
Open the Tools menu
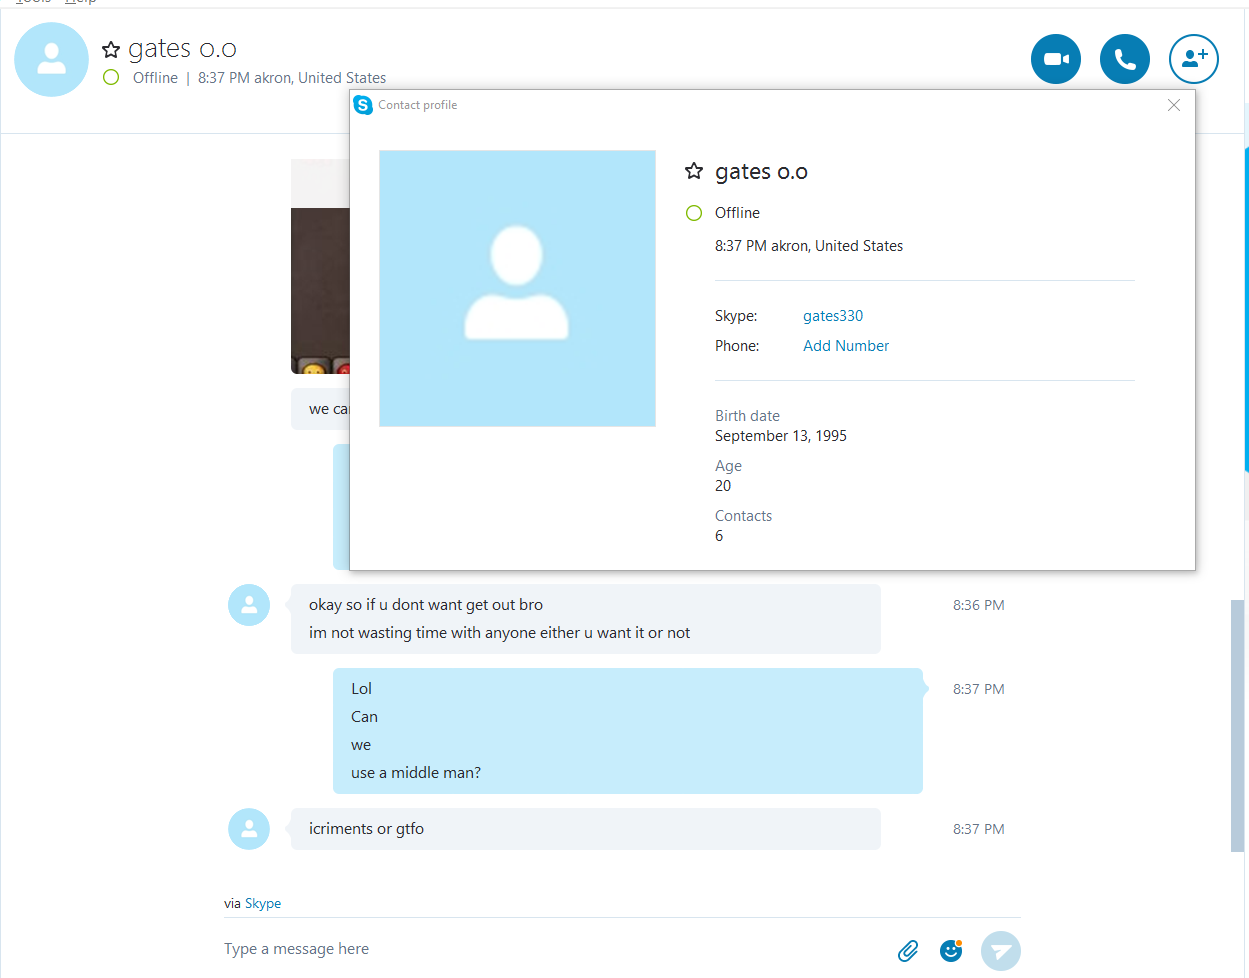tap(33, 2)
